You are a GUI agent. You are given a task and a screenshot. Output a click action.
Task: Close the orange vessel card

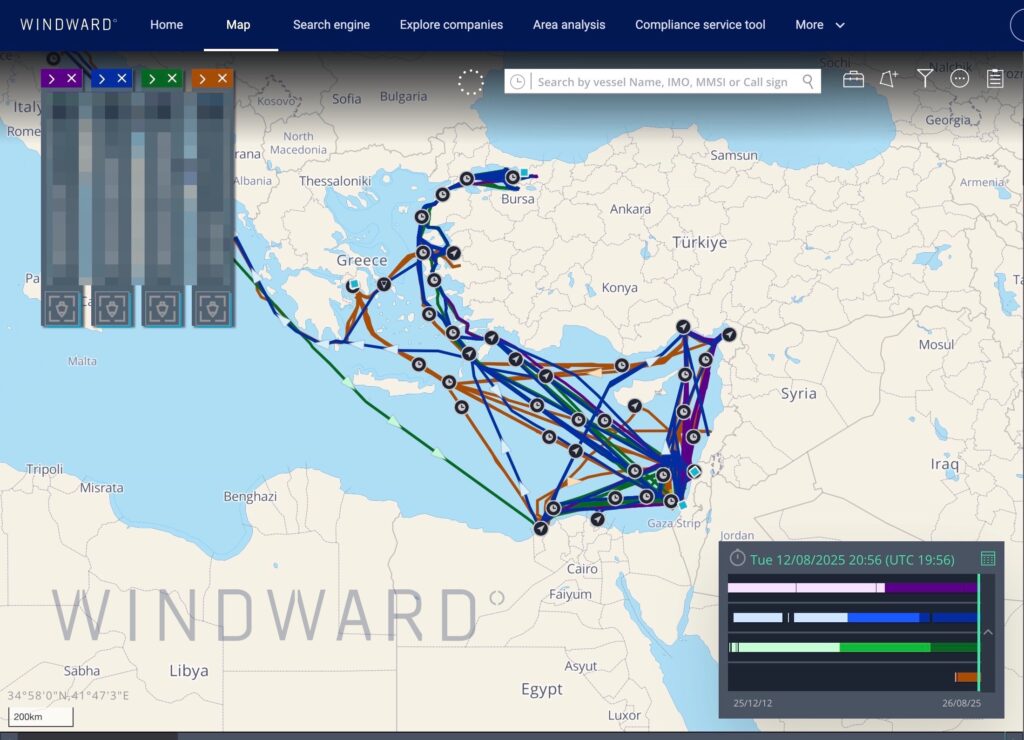(223, 78)
